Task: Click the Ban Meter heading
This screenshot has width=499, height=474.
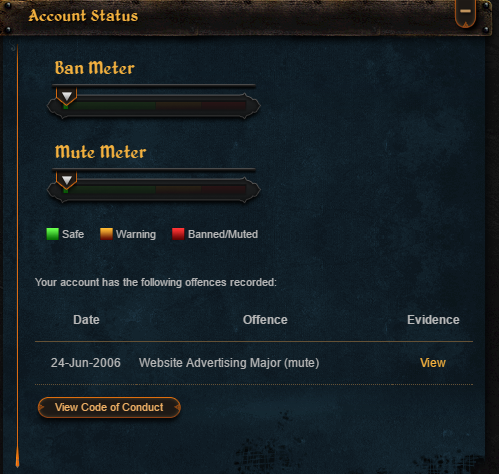Action: point(95,68)
